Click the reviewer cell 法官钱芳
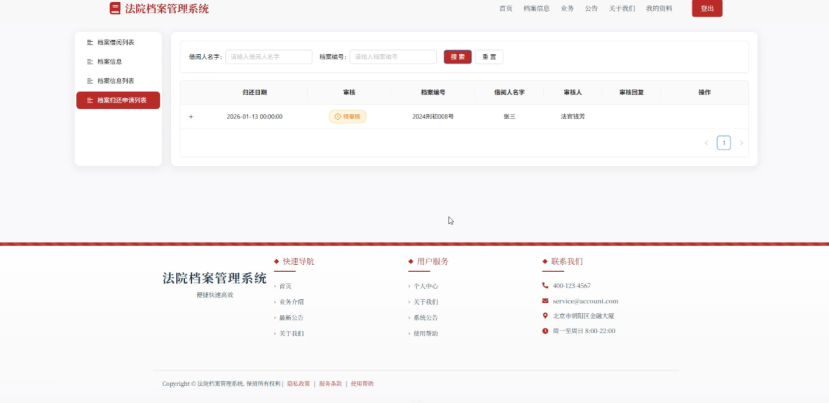The height and width of the screenshot is (403, 829). [x=573, y=116]
